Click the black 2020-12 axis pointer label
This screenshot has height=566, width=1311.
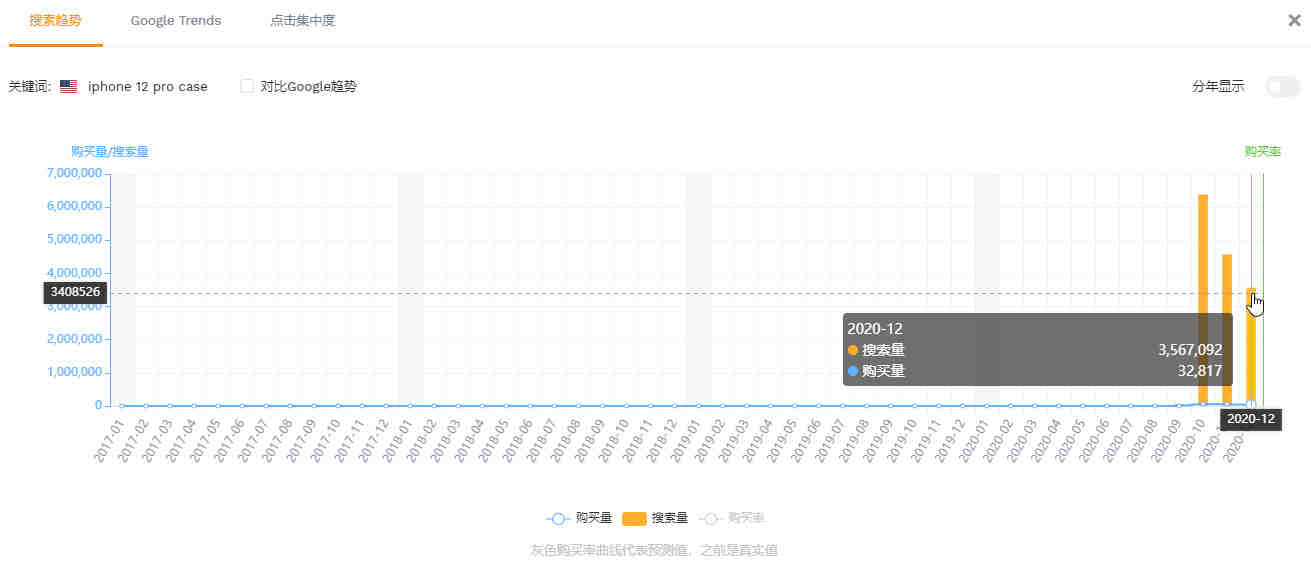point(1251,419)
